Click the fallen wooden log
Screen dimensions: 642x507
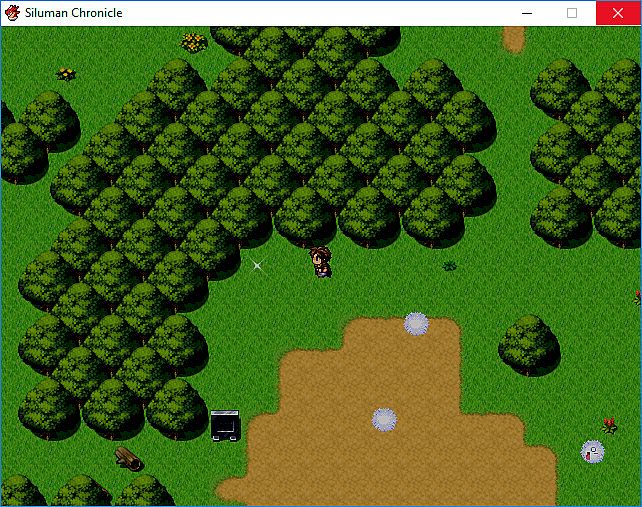129,459
